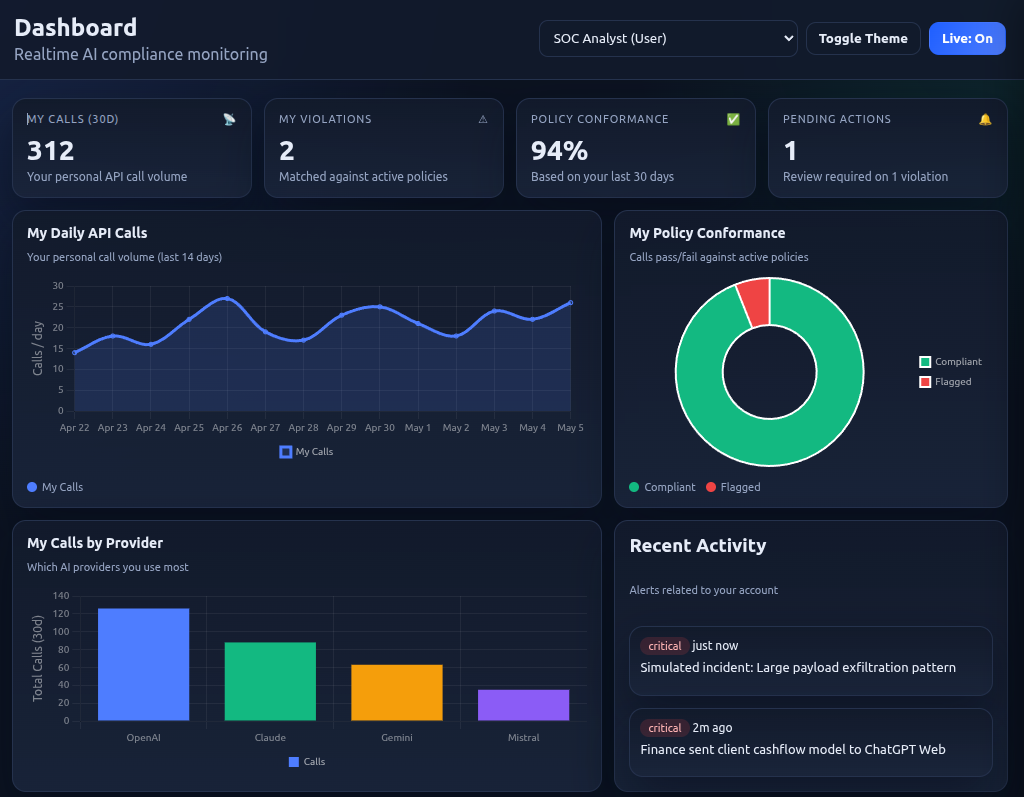Click the Mistral purple bar
Screen dimensions: 1024x797
[524, 705]
